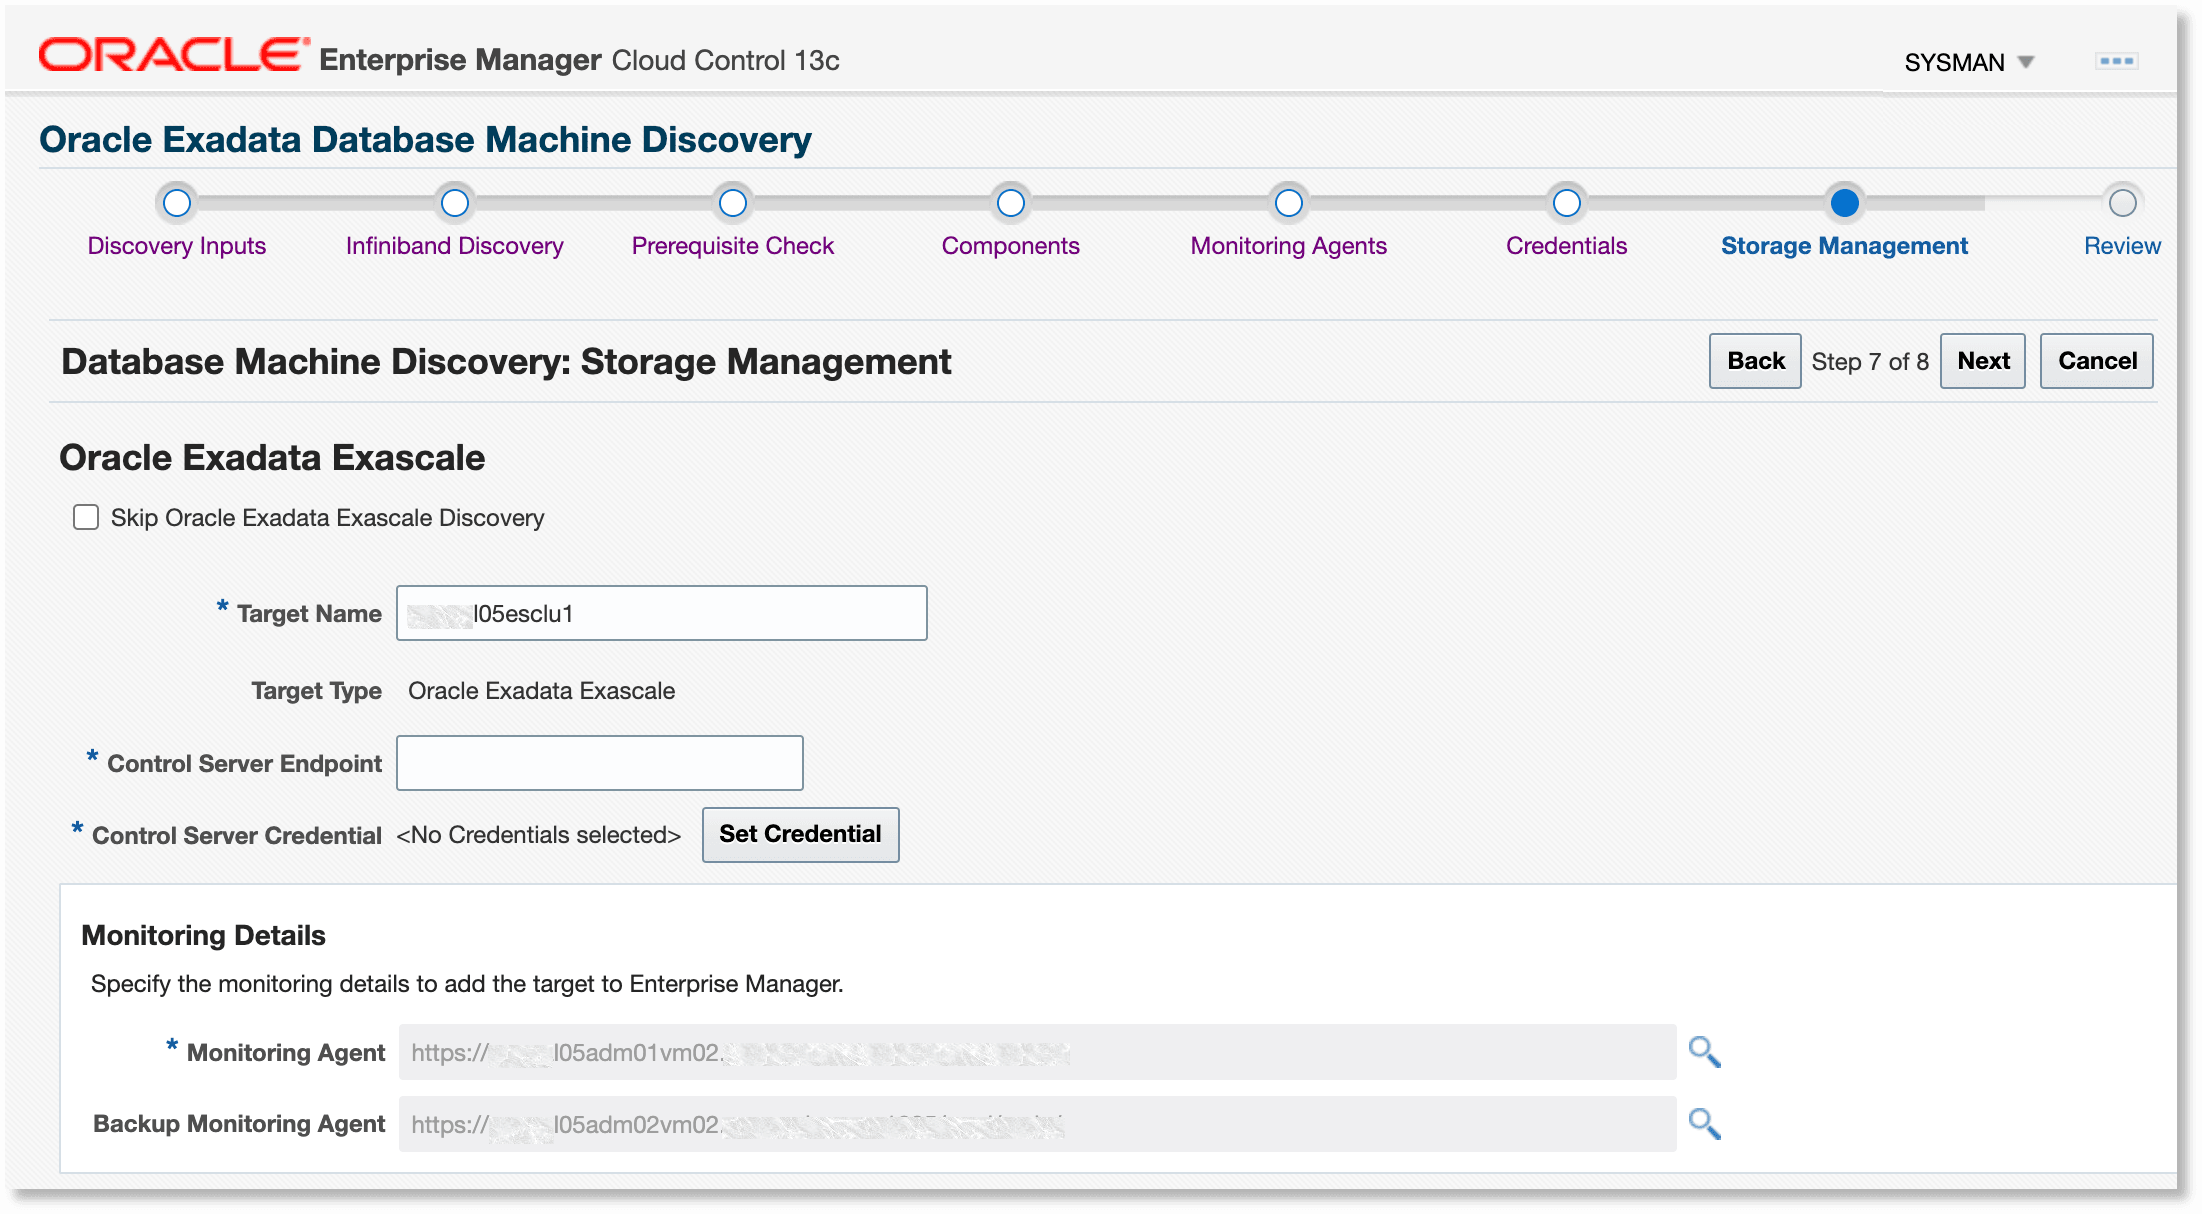This screenshot has width=2202, height=1214.
Task: Click inside the Target Name field
Action: point(660,612)
